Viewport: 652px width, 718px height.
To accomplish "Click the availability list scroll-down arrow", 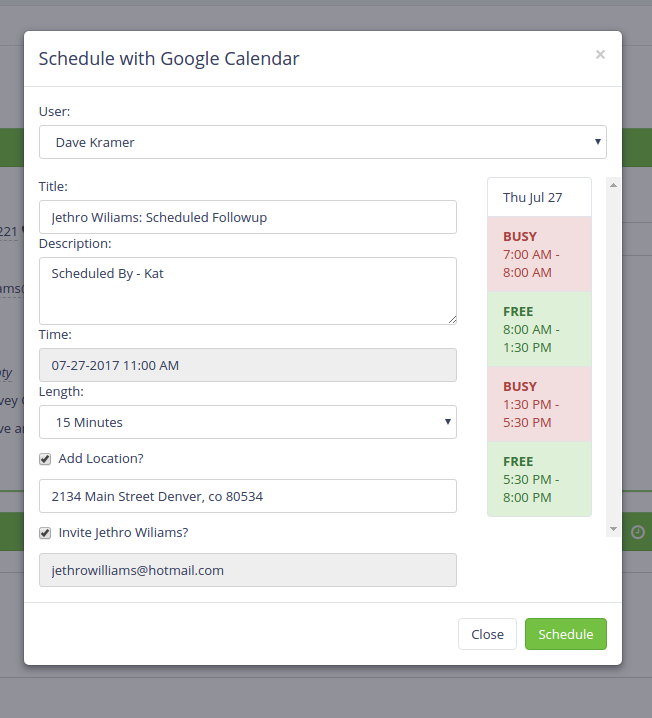I will click(x=612, y=528).
